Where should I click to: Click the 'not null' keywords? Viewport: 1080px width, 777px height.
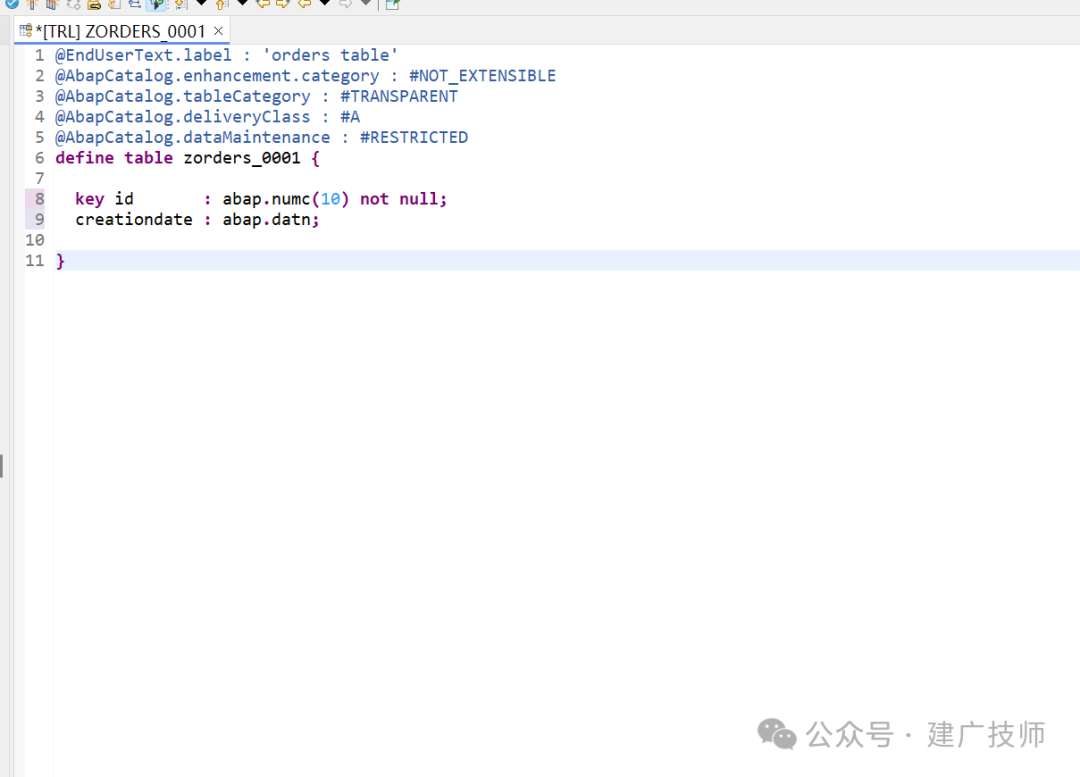tap(399, 199)
